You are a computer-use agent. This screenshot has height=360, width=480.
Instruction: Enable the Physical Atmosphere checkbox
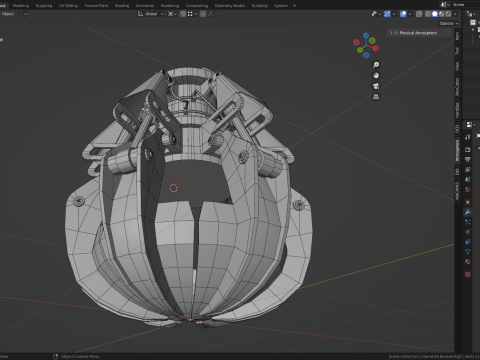[x=396, y=33]
